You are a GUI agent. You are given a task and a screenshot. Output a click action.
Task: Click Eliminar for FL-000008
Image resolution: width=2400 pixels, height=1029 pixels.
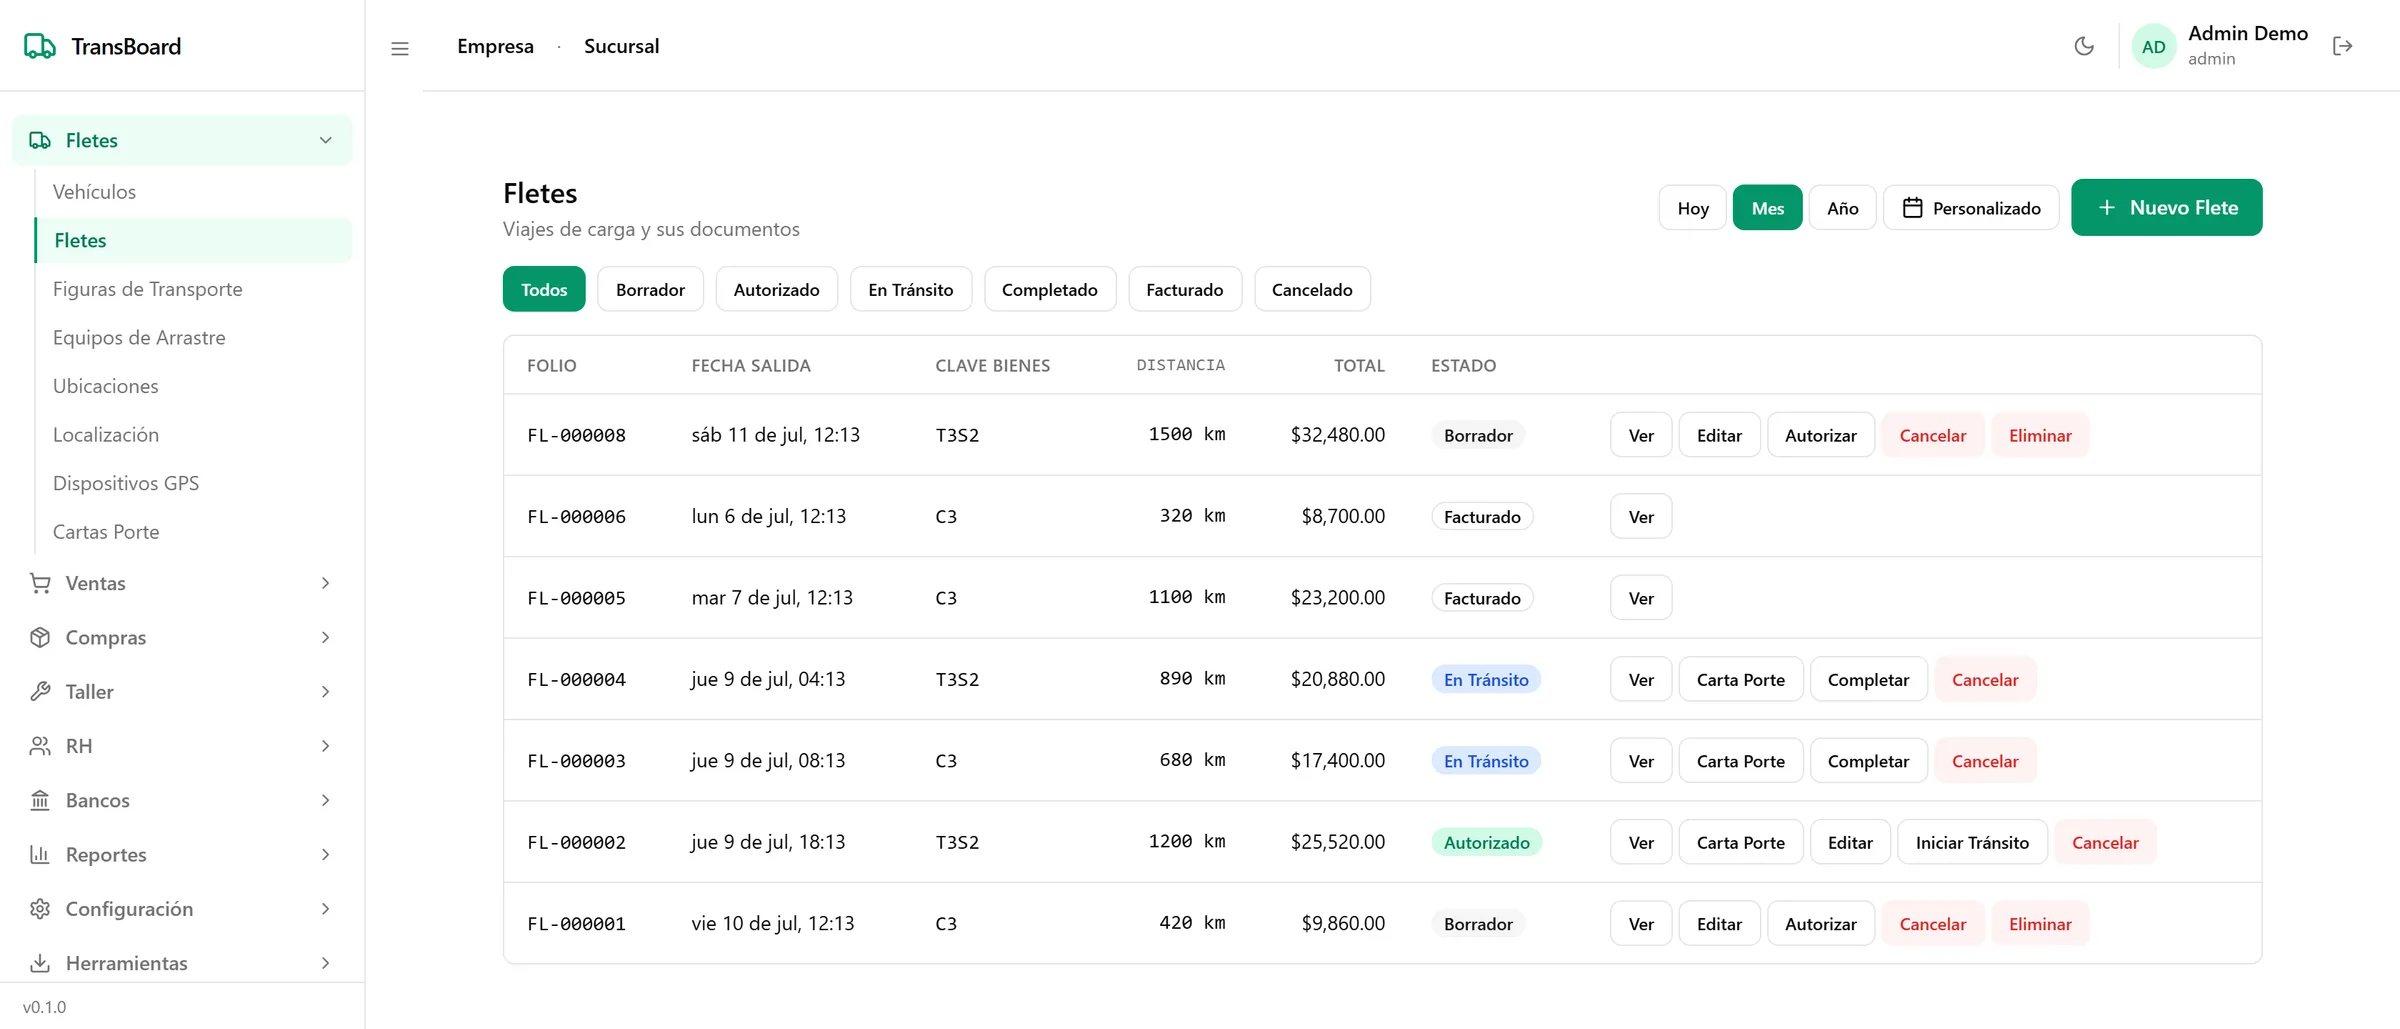point(2040,435)
